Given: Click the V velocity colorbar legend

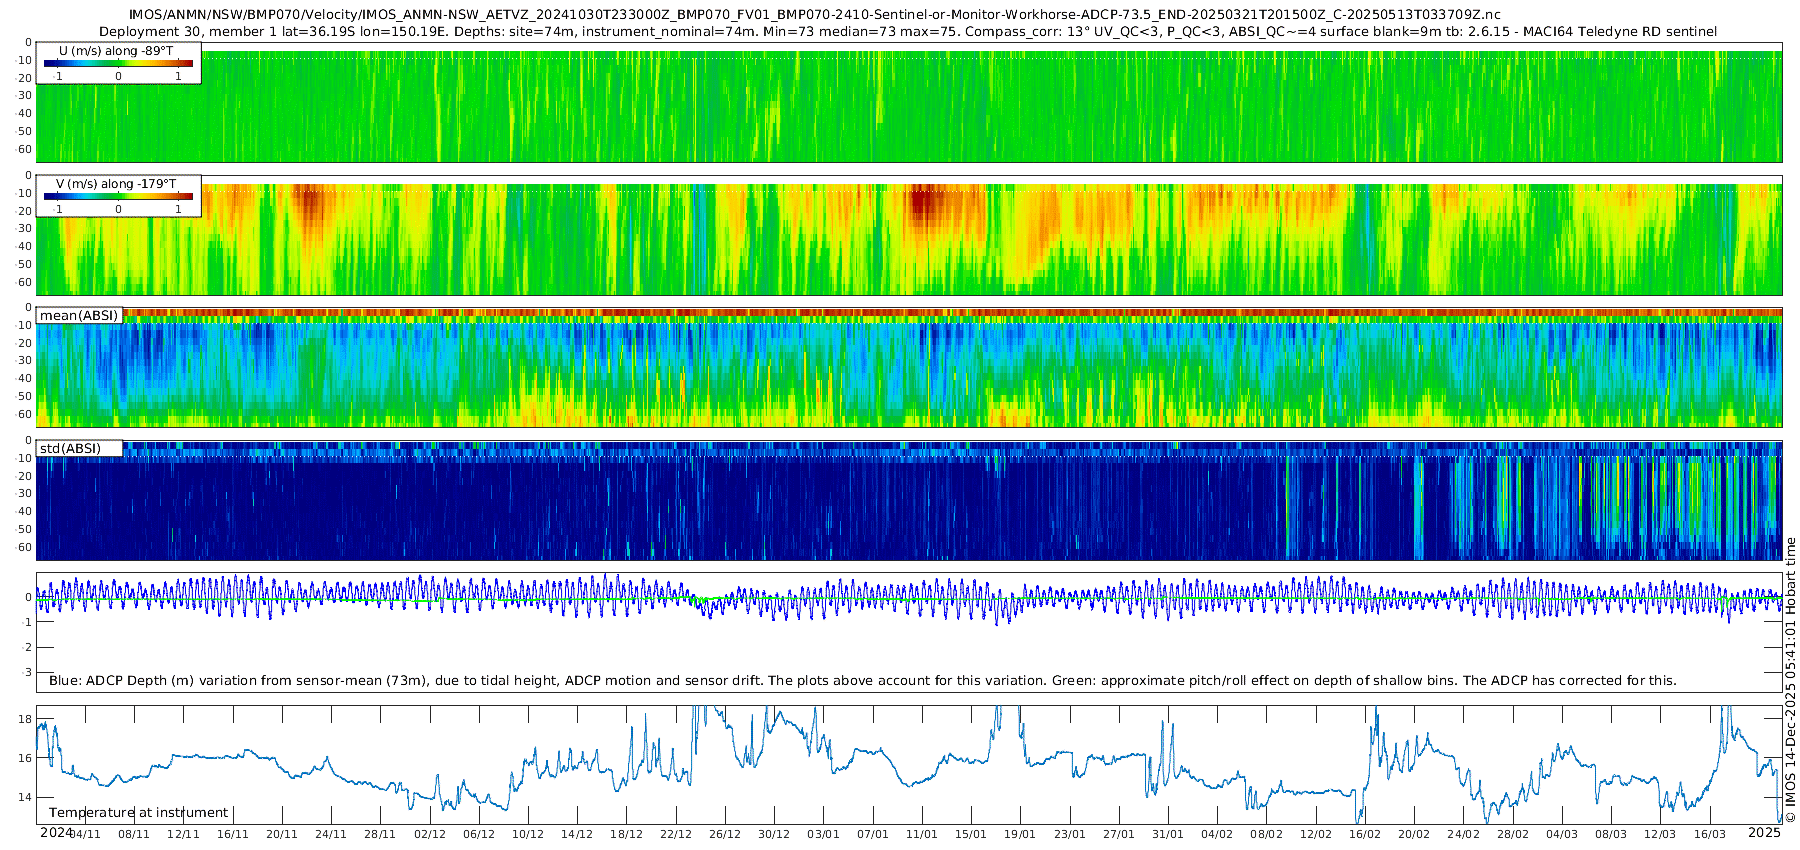Looking at the screenshot, I should (x=118, y=198).
